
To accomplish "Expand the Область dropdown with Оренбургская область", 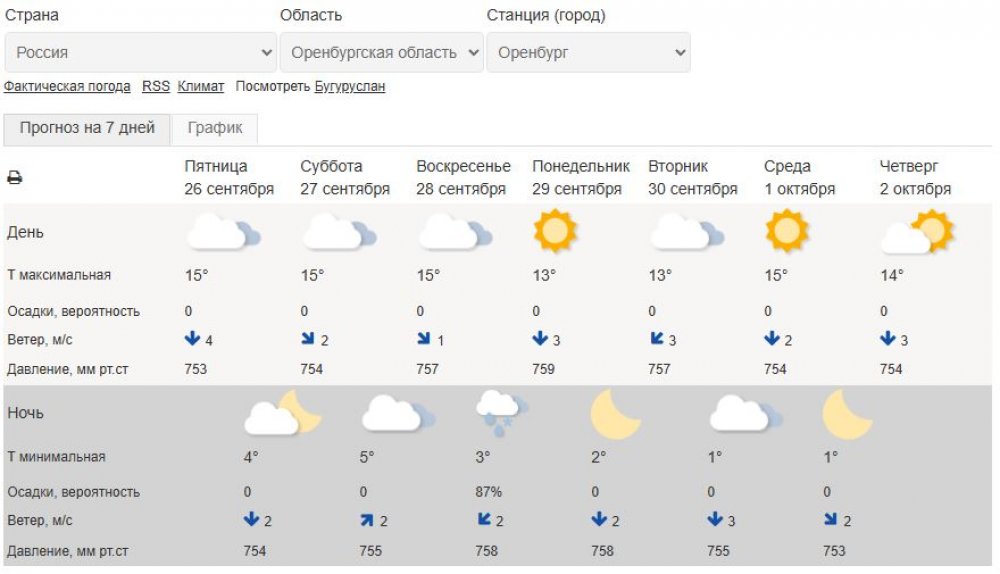I will 381,52.
